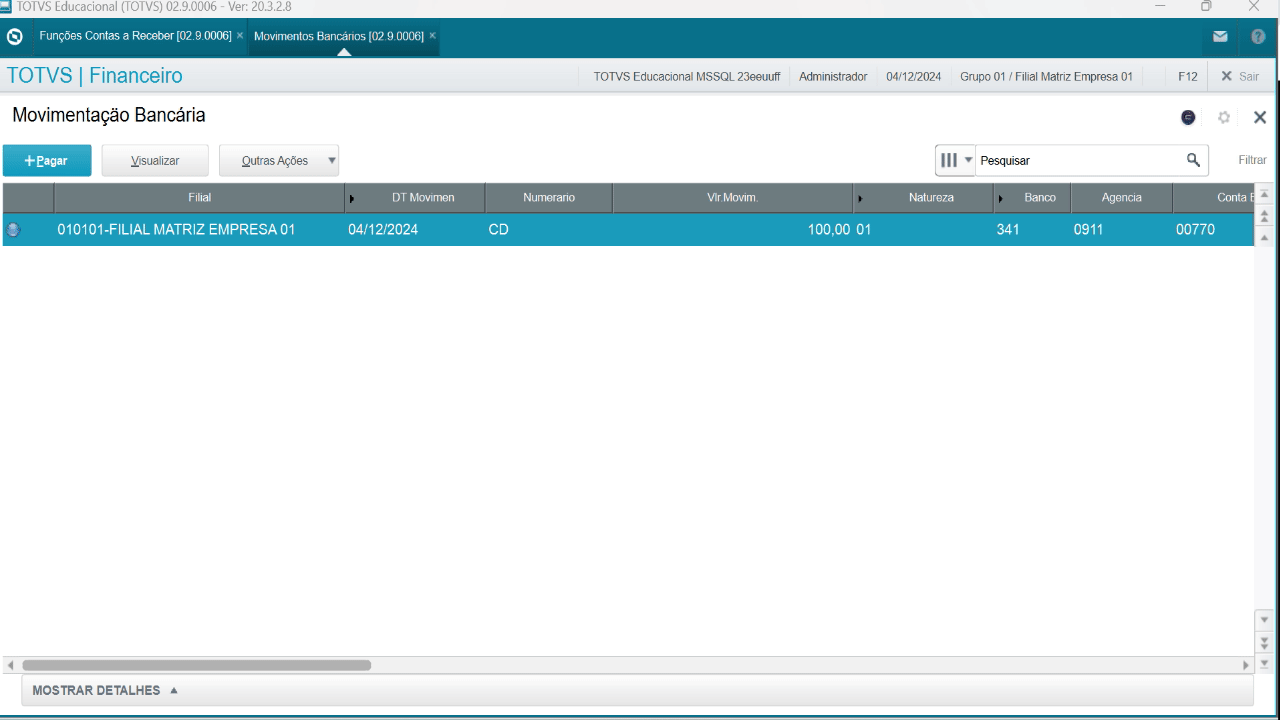Click the horizontal scrollbar left arrow
This screenshot has width=1280, height=720.
click(x=10, y=665)
